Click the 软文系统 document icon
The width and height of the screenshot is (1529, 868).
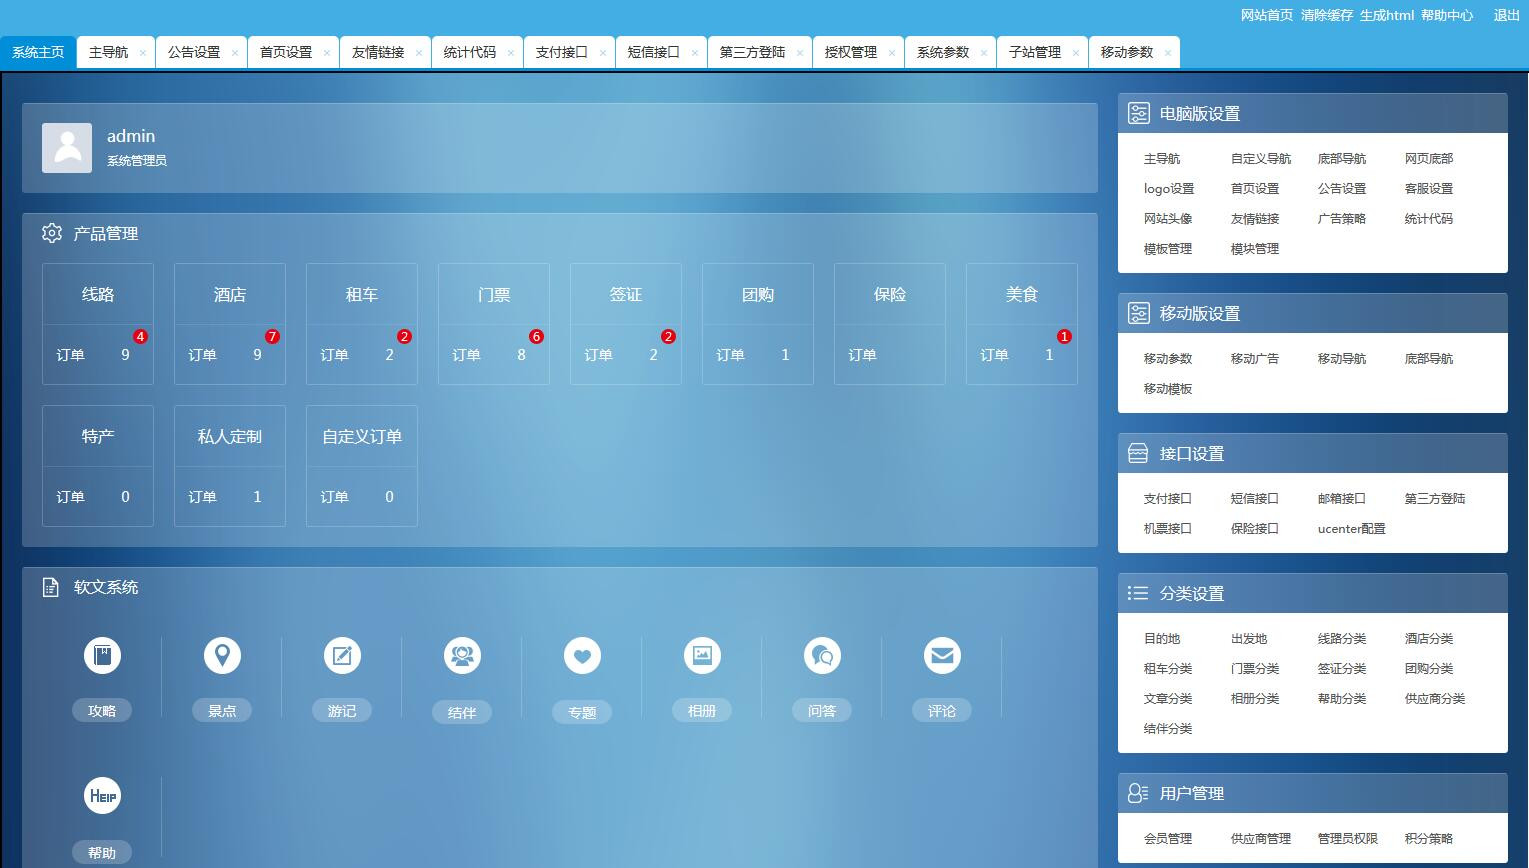[x=51, y=587]
